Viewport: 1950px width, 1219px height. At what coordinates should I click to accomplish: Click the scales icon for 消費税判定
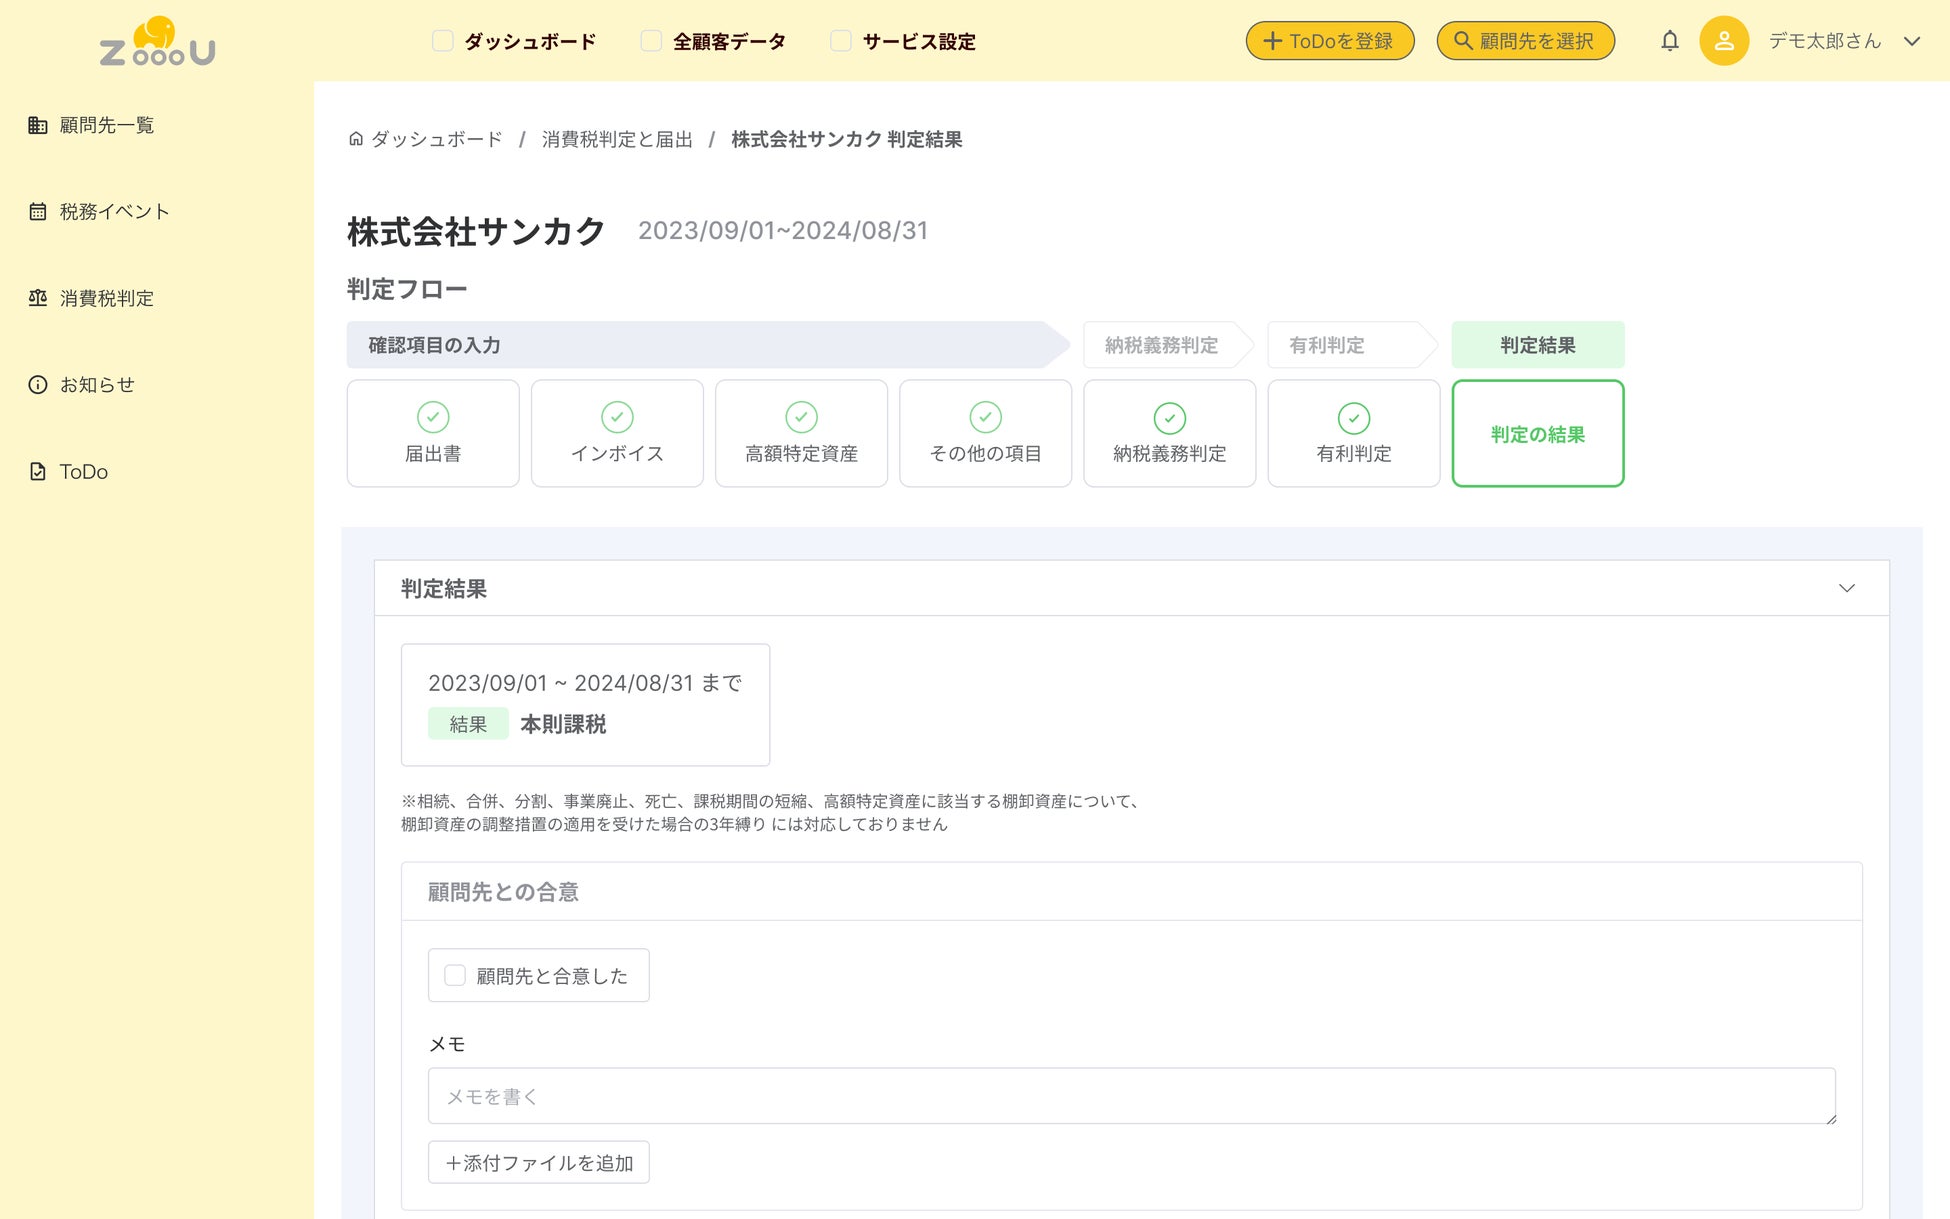pyautogui.click(x=38, y=298)
